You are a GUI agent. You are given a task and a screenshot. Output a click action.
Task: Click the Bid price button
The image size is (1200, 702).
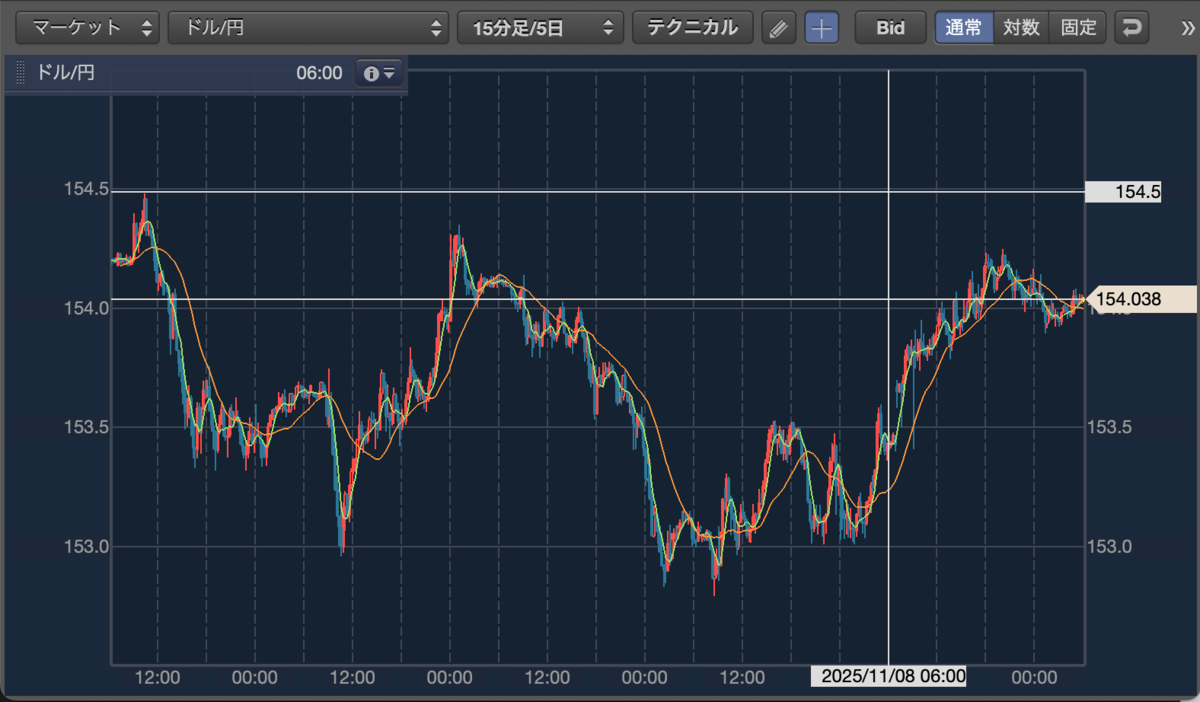pos(890,28)
